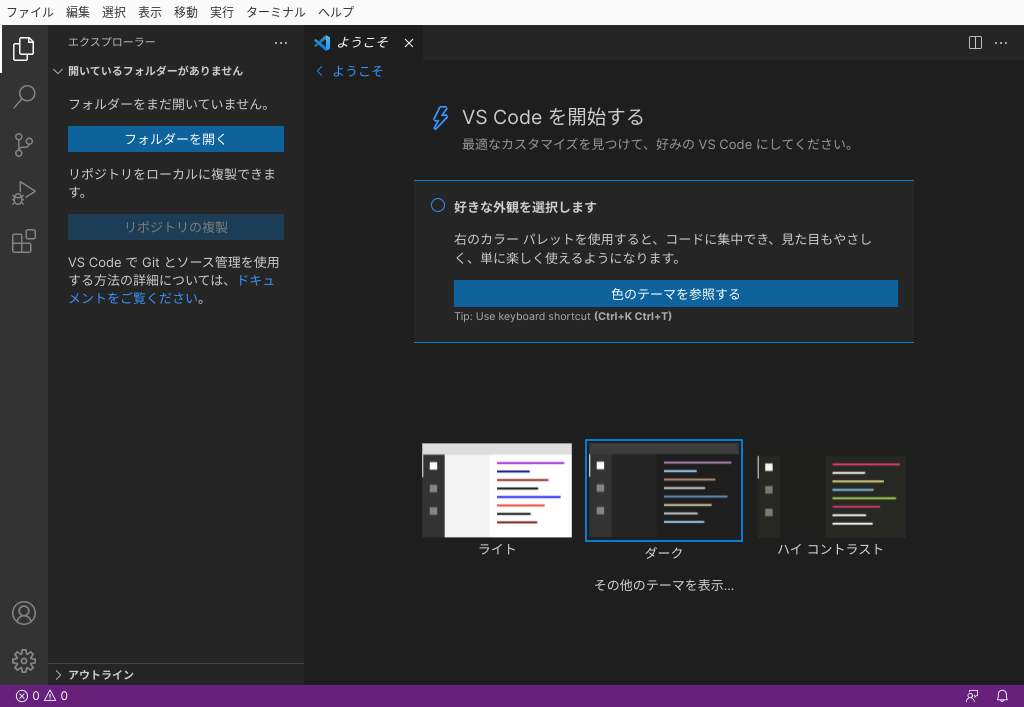
Task: Close the ようこそ tab
Action: [409, 43]
